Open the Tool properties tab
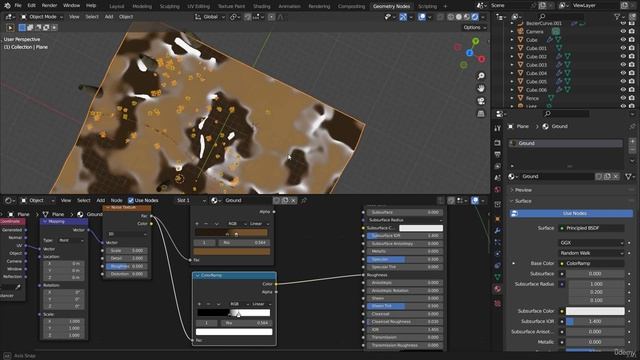The width and height of the screenshot is (640, 360). click(x=497, y=128)
